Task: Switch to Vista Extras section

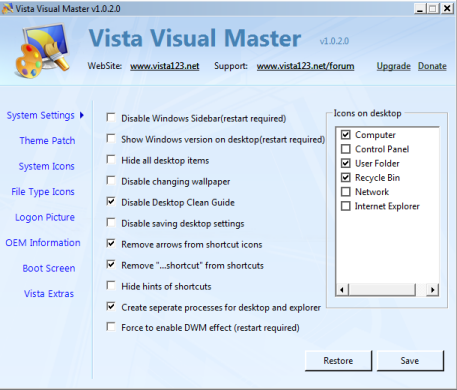Action: (x=49, y=294)
